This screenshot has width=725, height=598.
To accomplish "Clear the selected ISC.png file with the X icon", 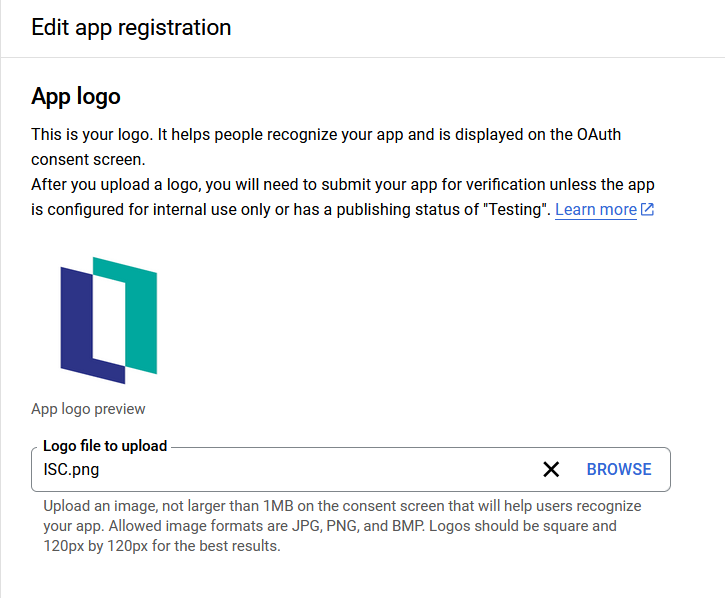I will (551, 469).
